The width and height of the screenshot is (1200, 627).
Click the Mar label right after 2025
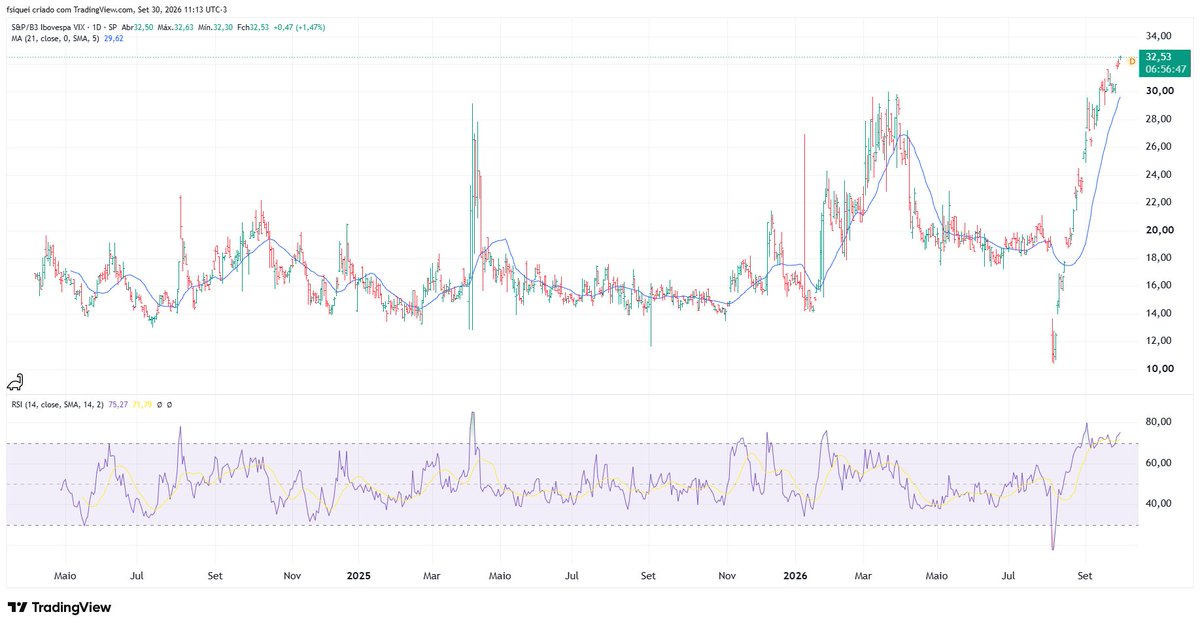pyautogui.click(x=431, y=576)
